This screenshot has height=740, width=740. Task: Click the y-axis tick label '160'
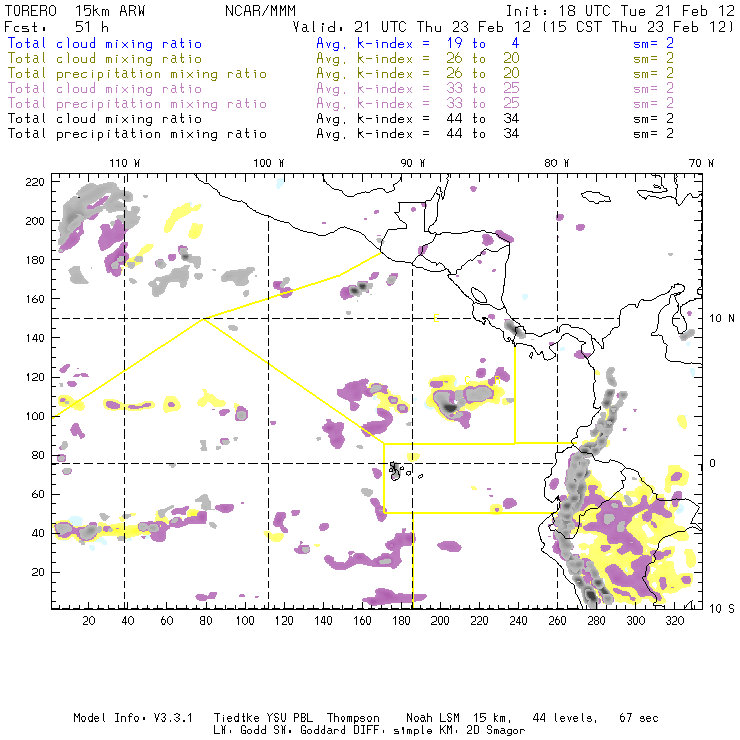[35, 299]
